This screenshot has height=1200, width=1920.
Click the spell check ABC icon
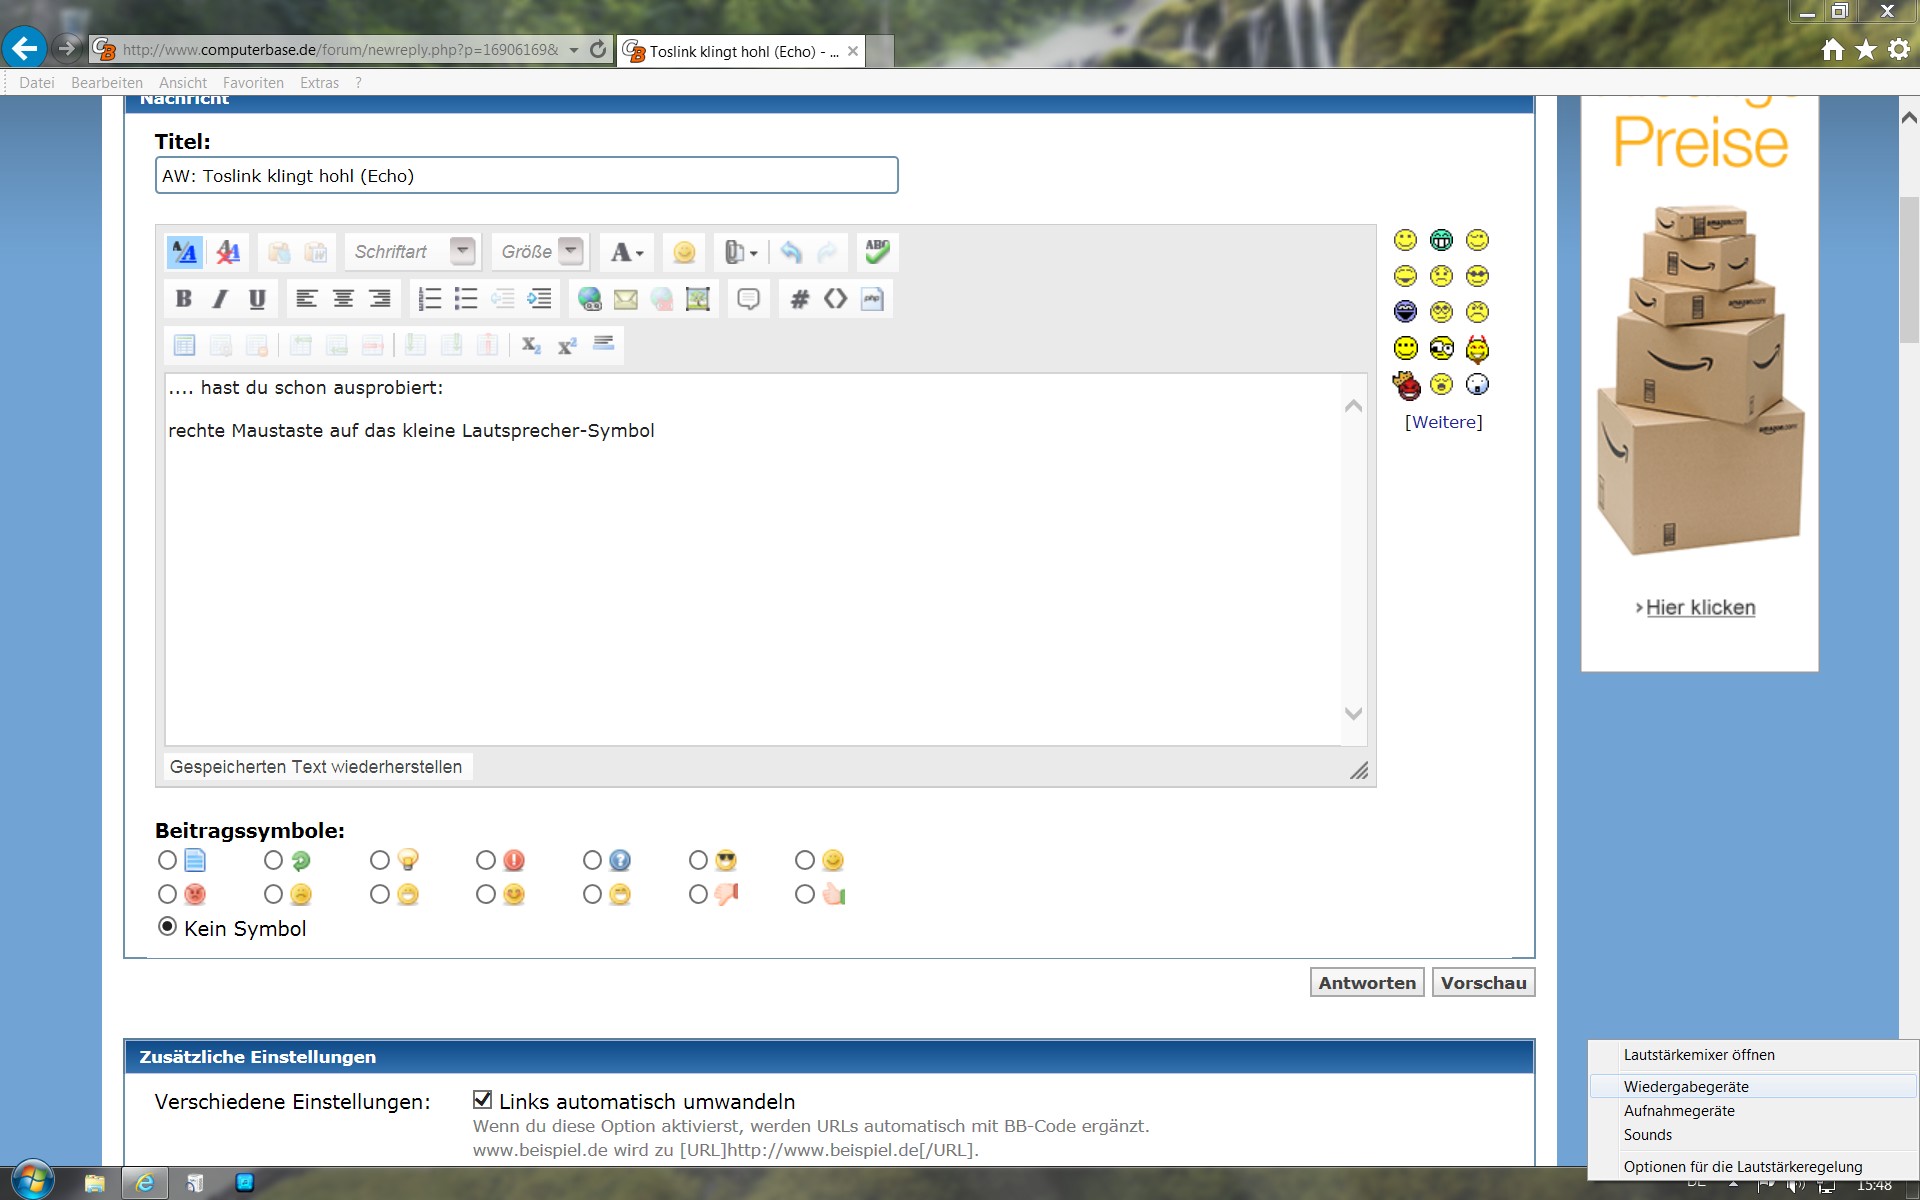(x=877, y=252)
